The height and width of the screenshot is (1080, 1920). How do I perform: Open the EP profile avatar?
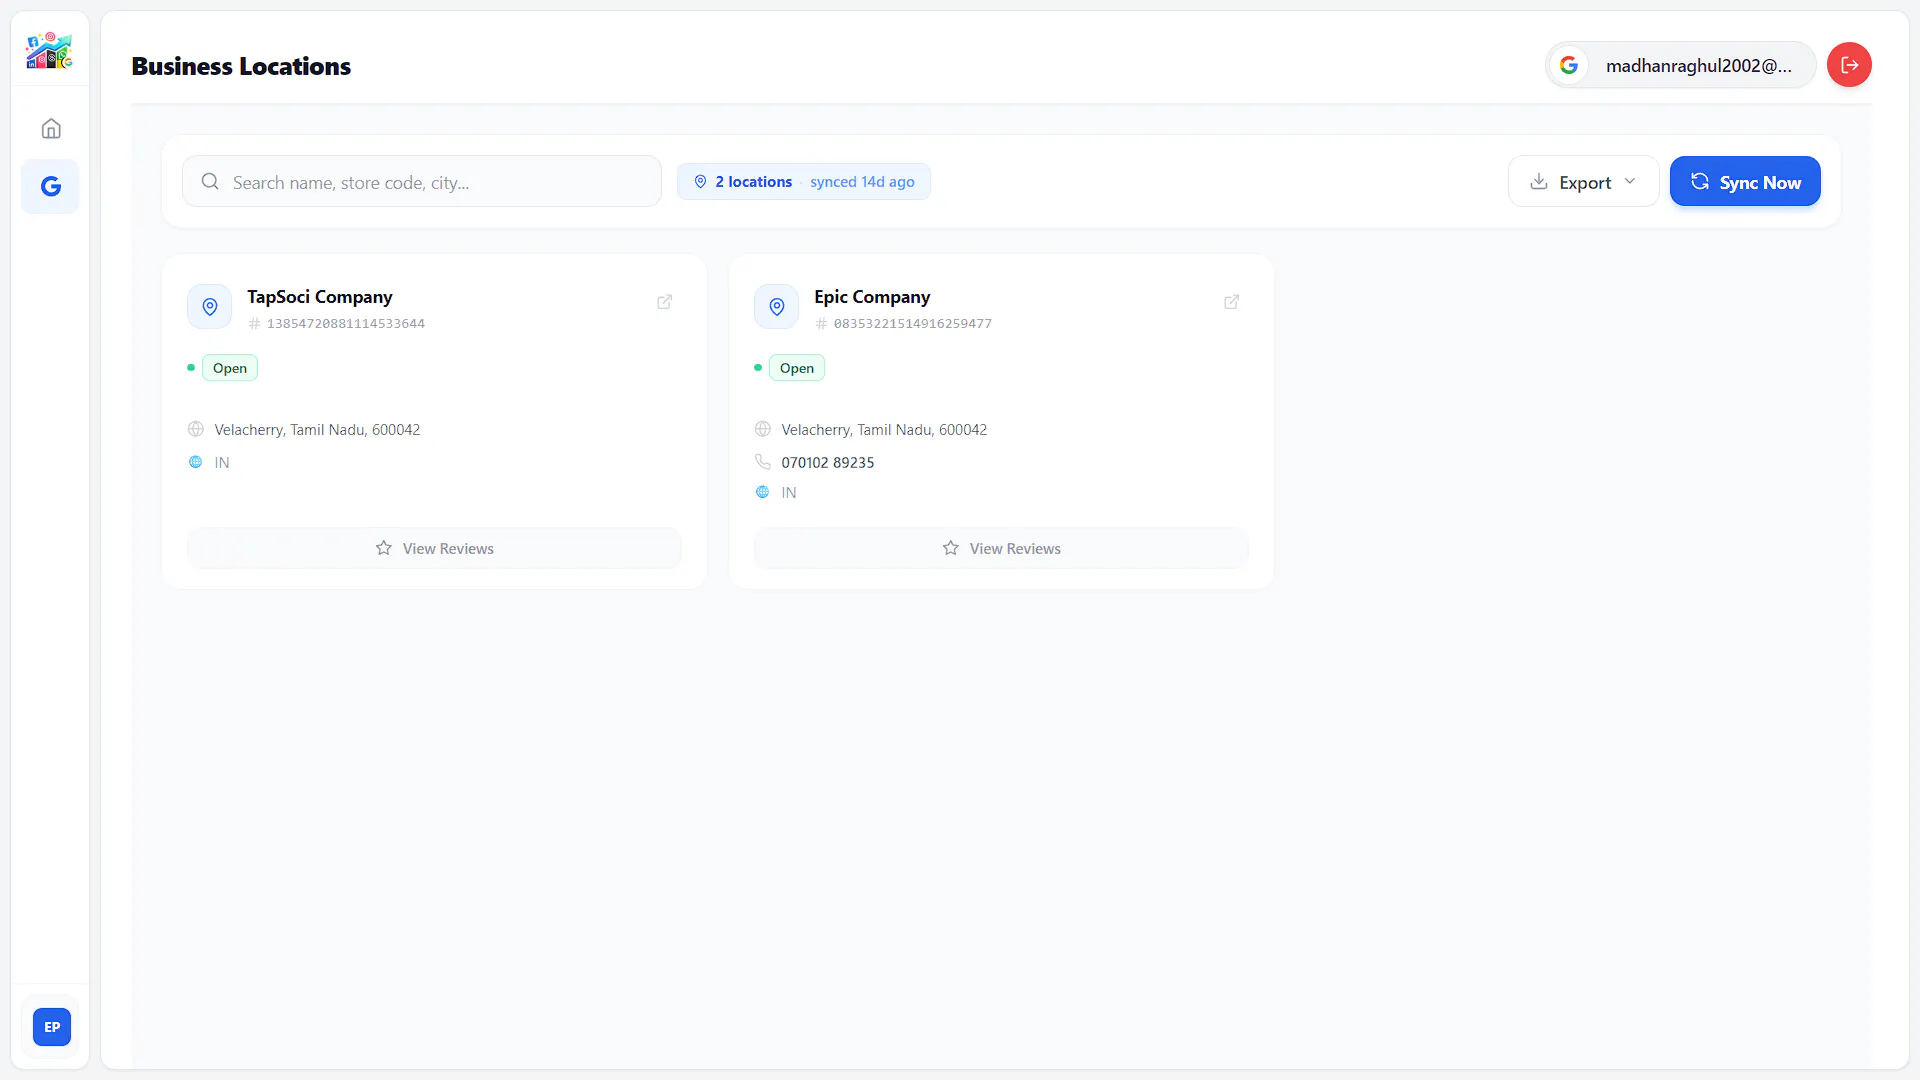pos(52,1027)
